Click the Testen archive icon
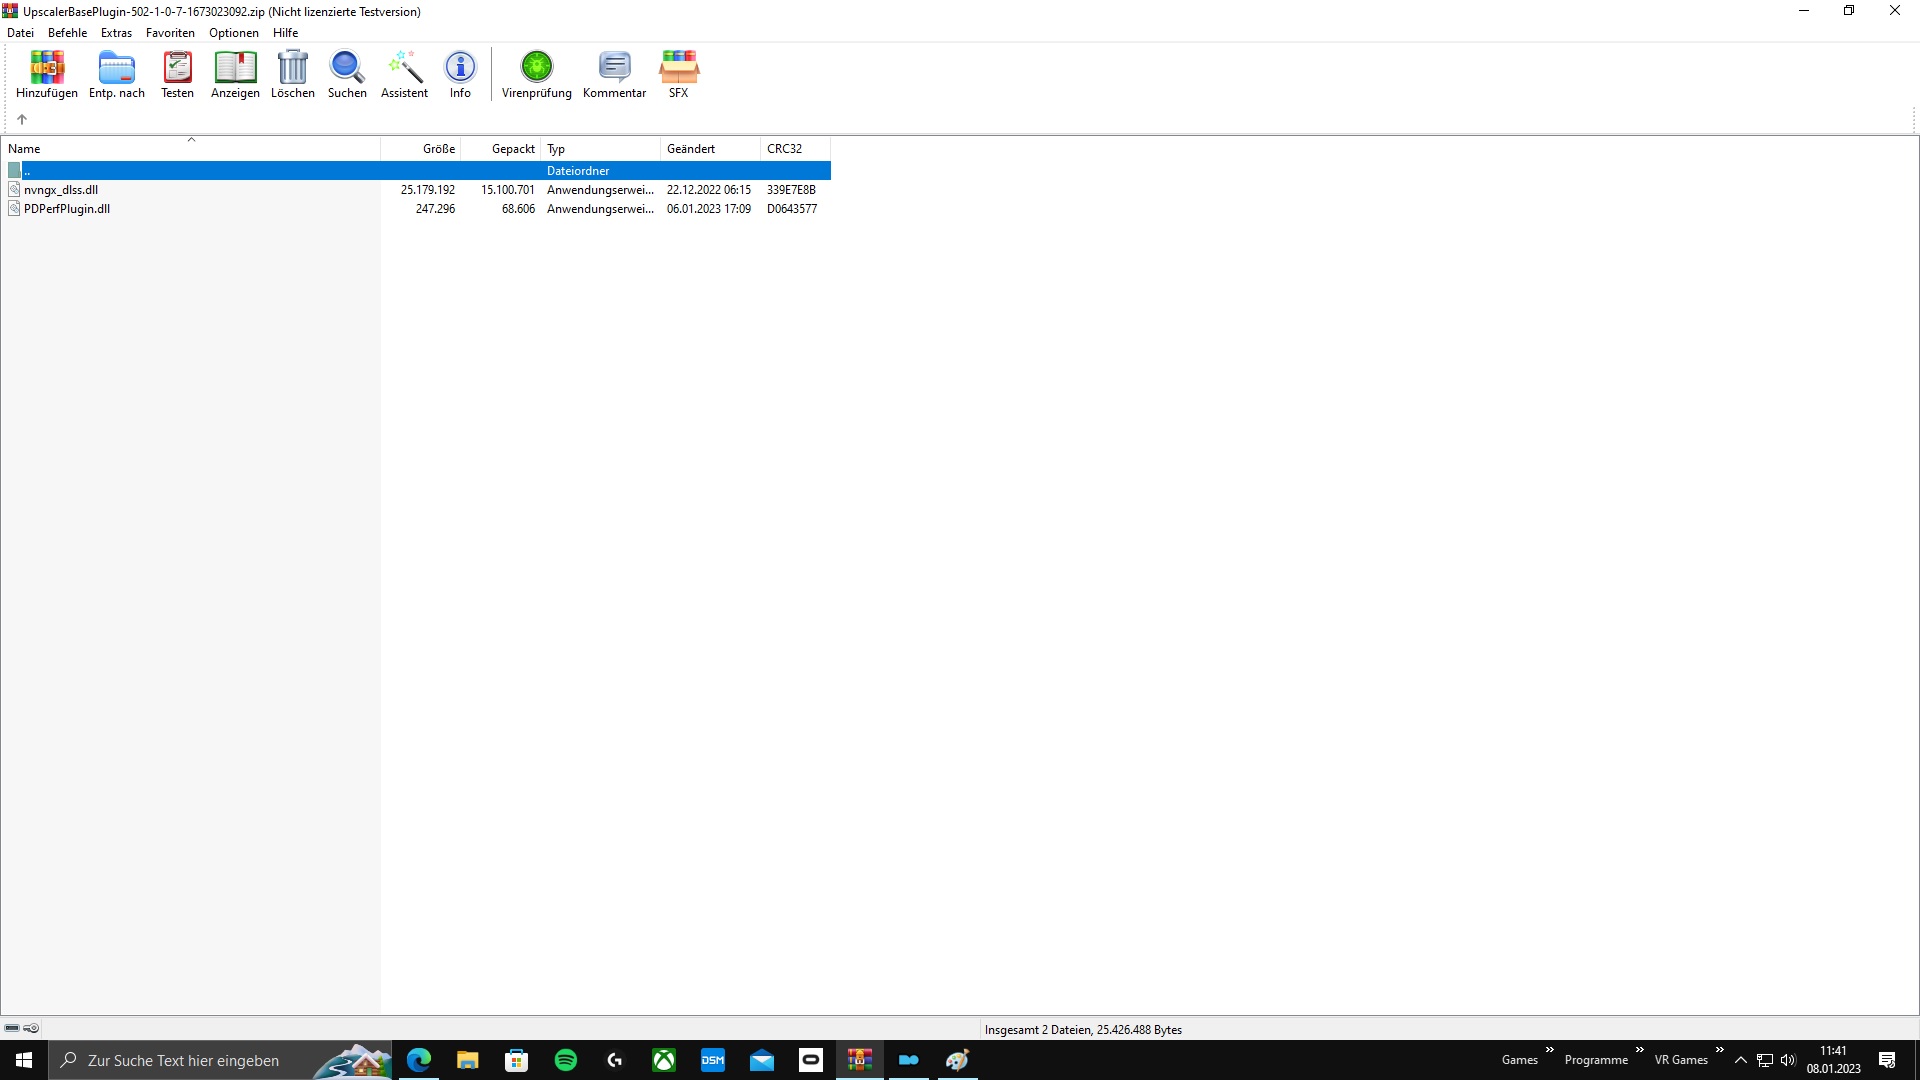The width and height of the screenshot is (1920, 1080). (x=177, y=74)
